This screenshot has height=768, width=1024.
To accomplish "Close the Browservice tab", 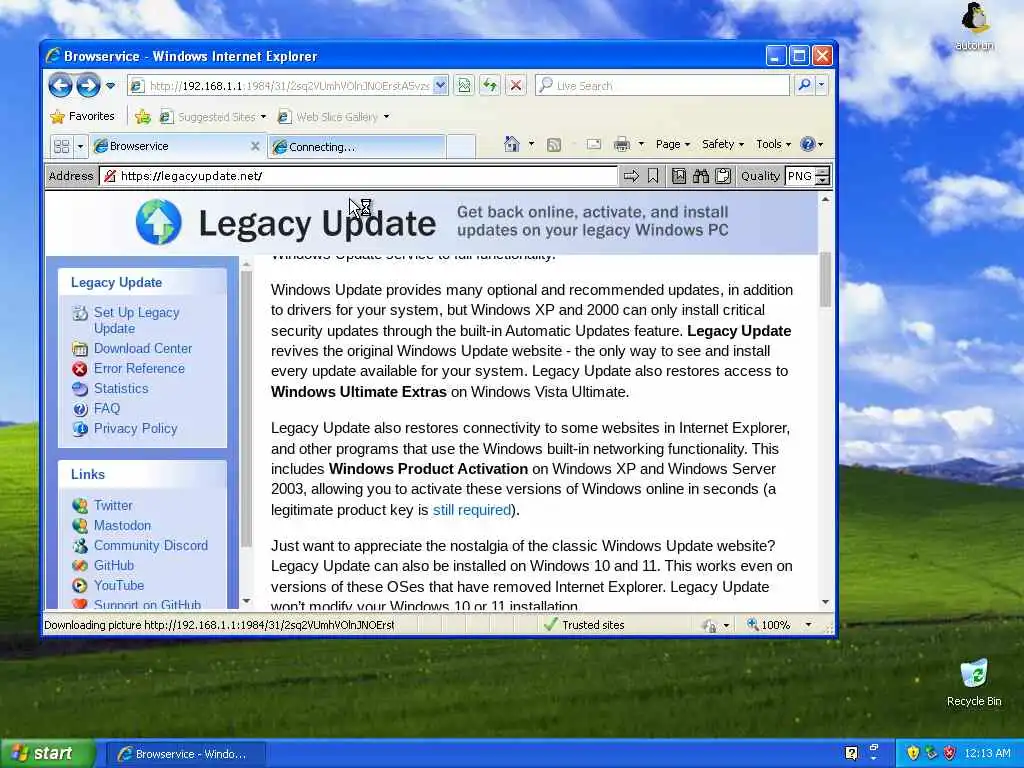I will tap(255, 146).
